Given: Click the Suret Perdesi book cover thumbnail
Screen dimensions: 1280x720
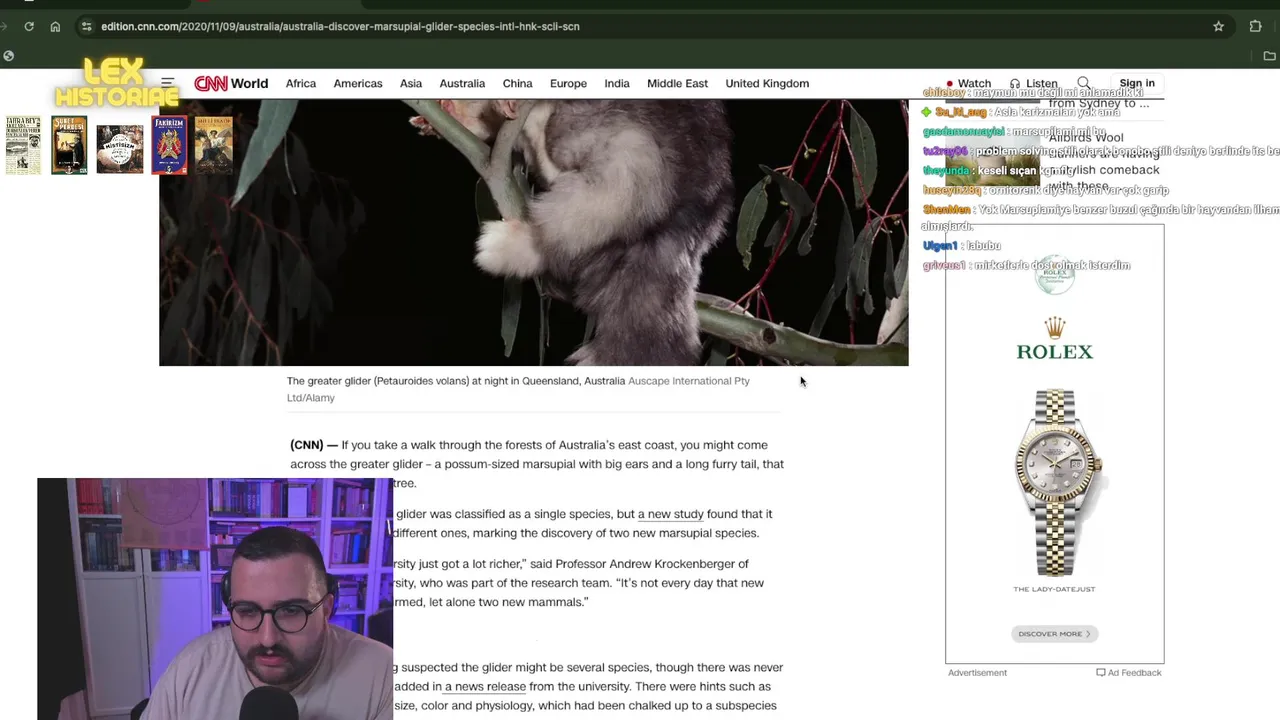Looking at the screenshot, I should tap(69, 145).
